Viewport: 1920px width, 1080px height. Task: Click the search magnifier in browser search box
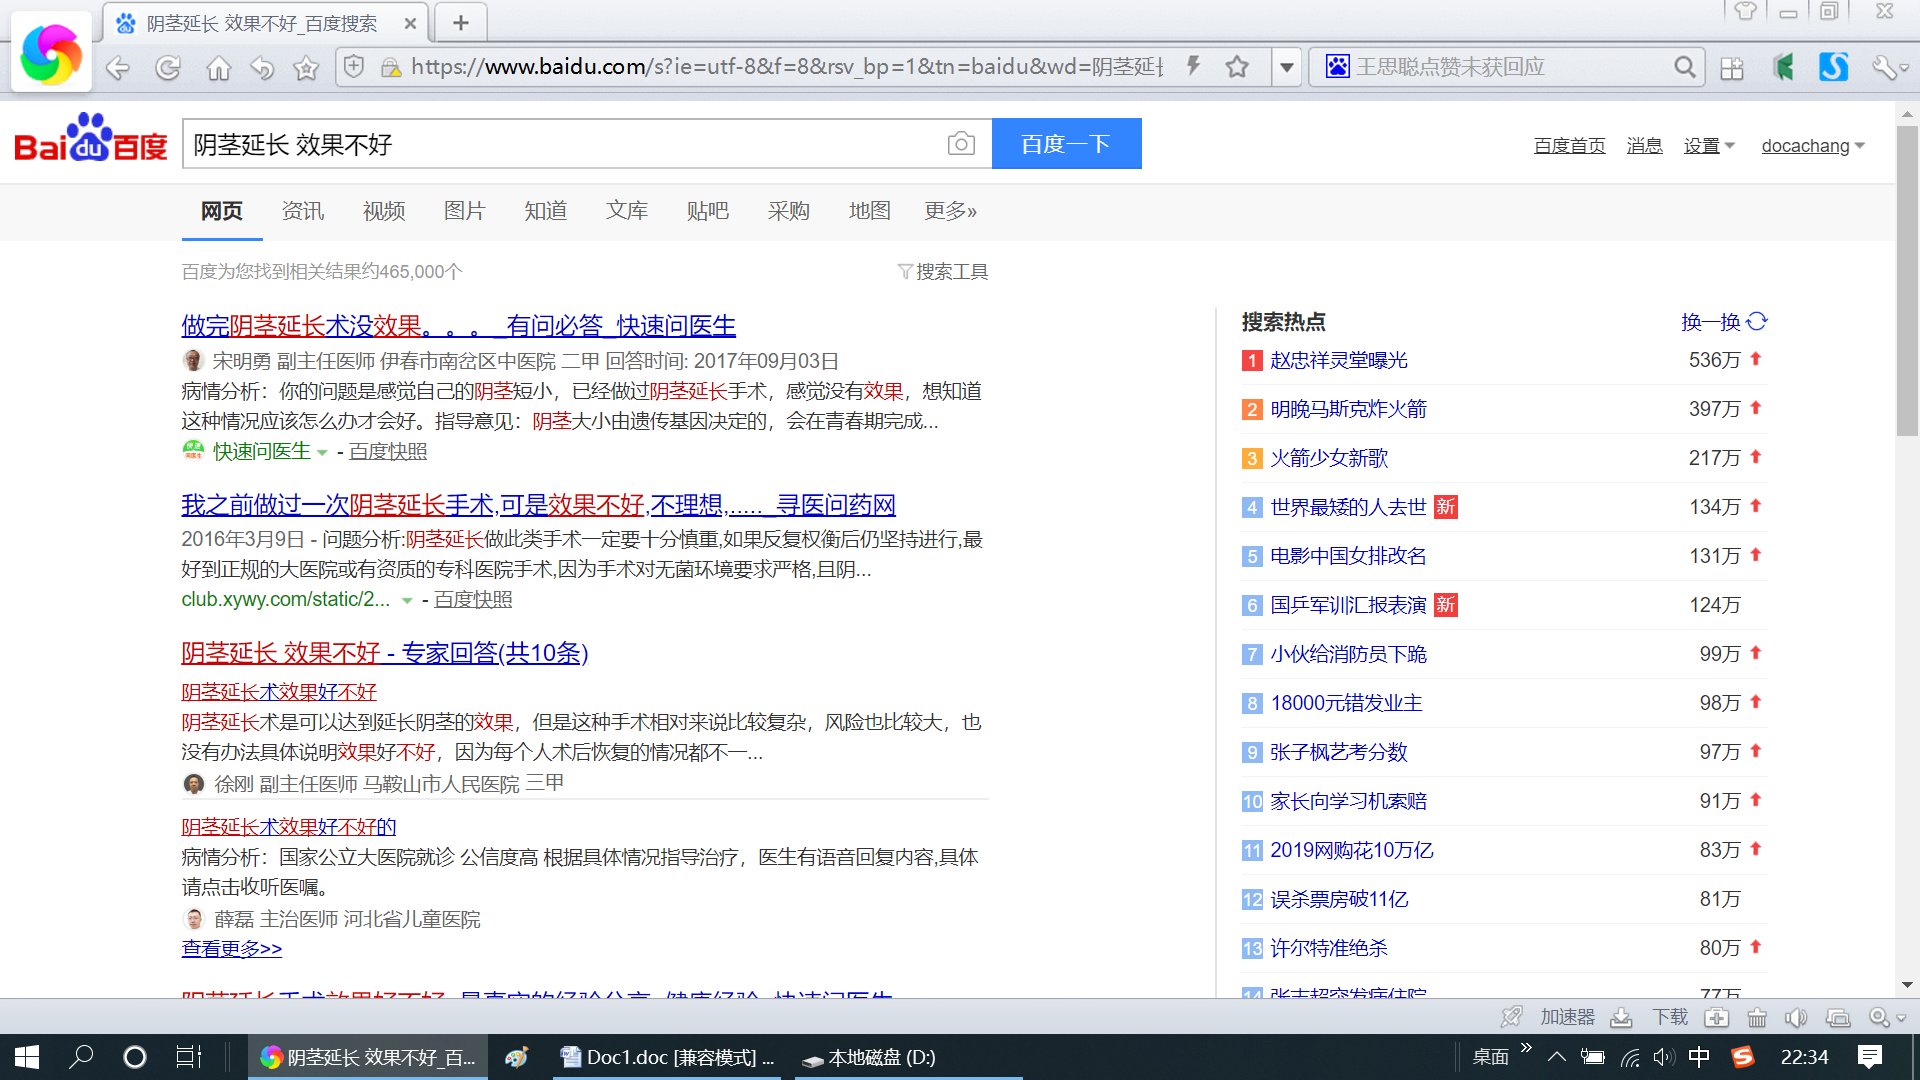[1685, 67]
